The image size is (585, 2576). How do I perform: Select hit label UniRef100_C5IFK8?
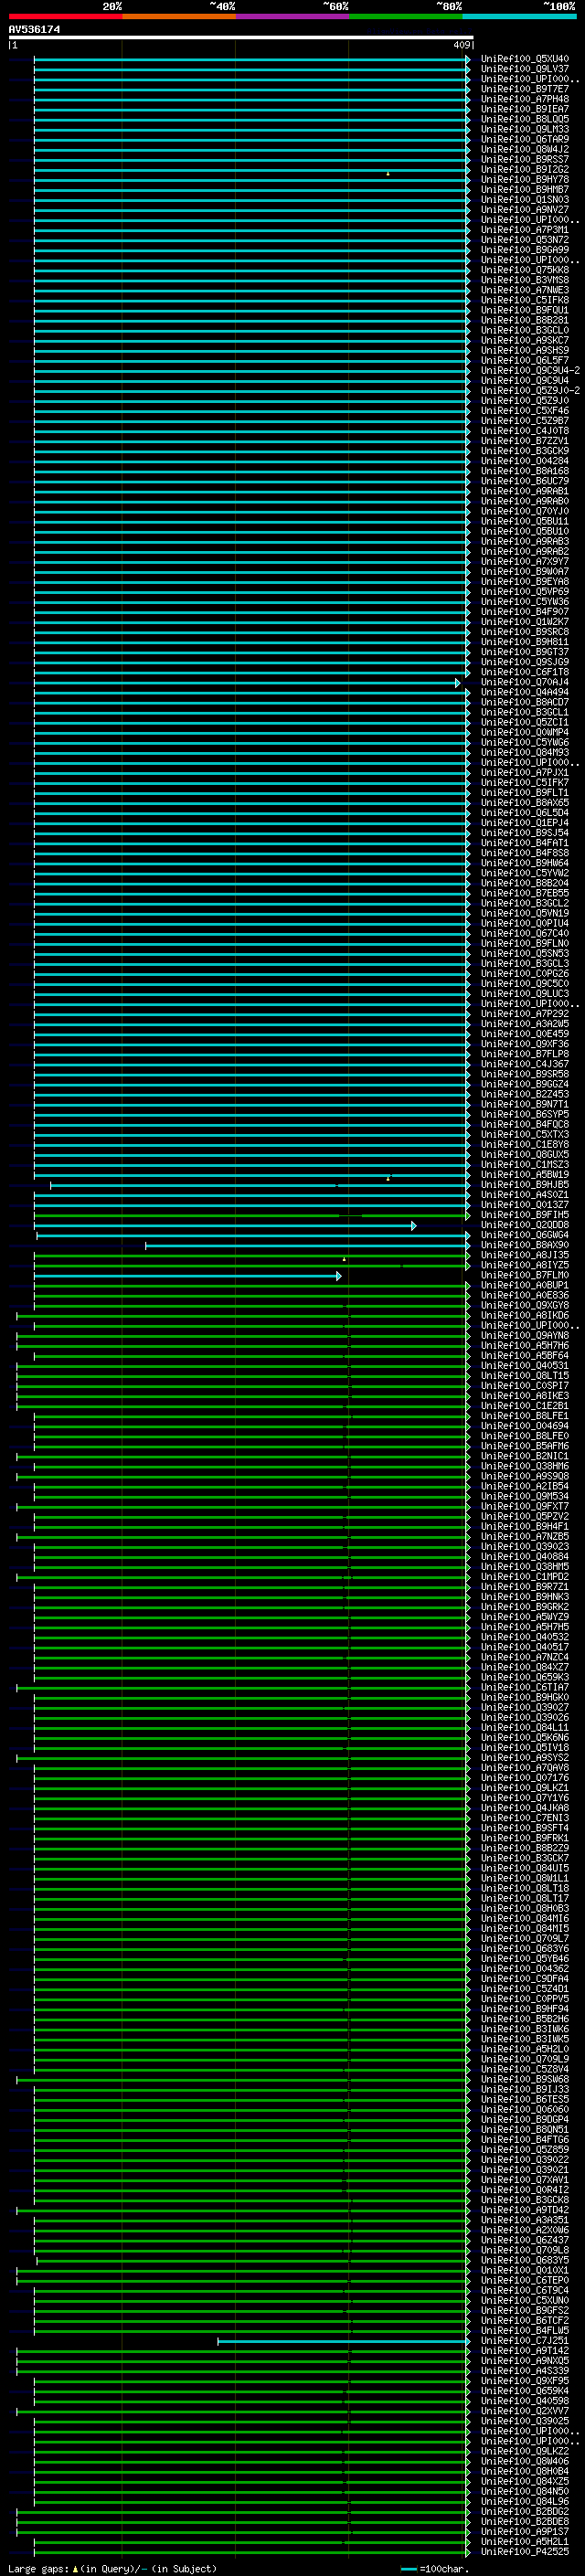point(524,300)
